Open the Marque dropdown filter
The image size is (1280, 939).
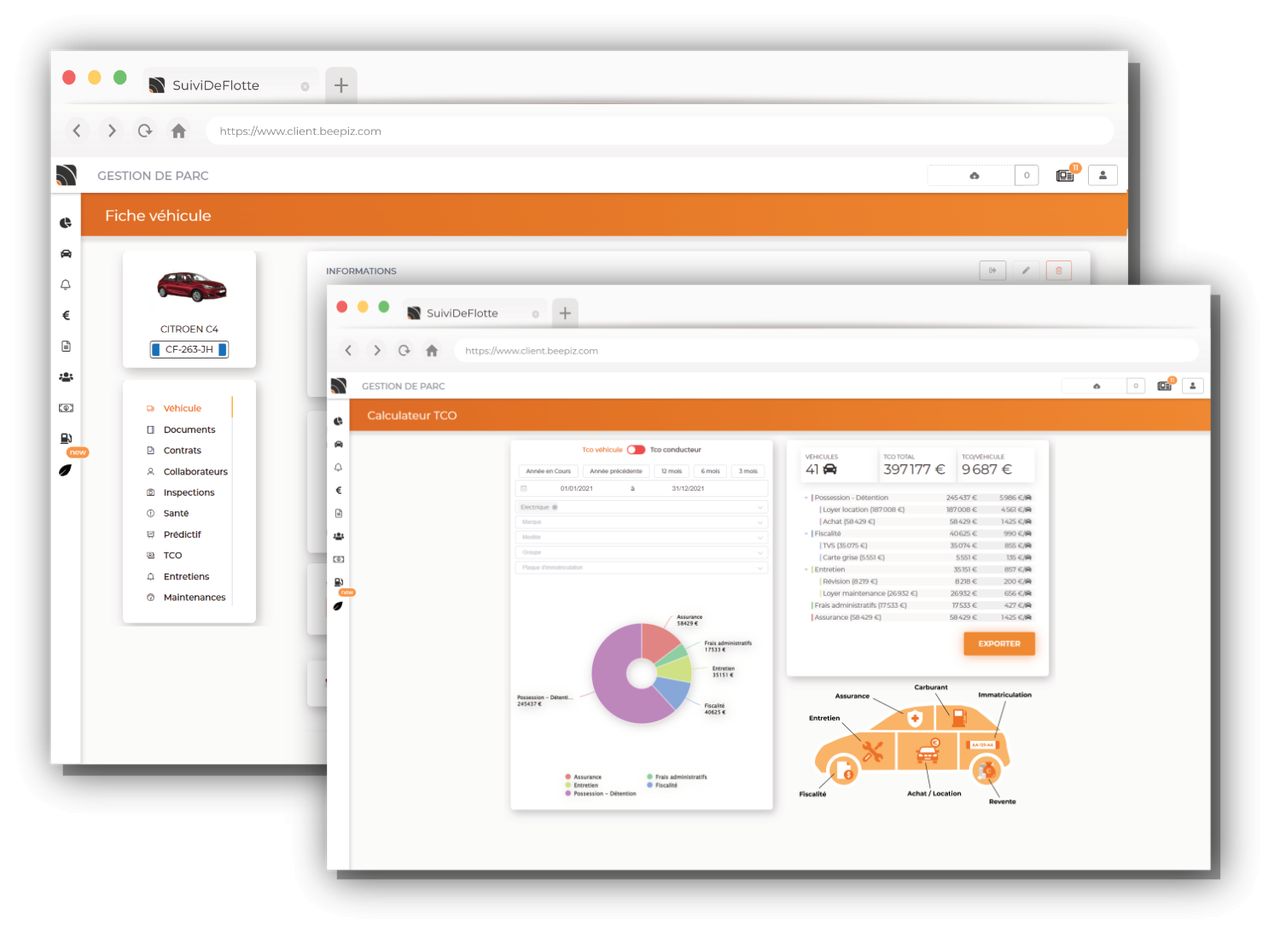641,522
